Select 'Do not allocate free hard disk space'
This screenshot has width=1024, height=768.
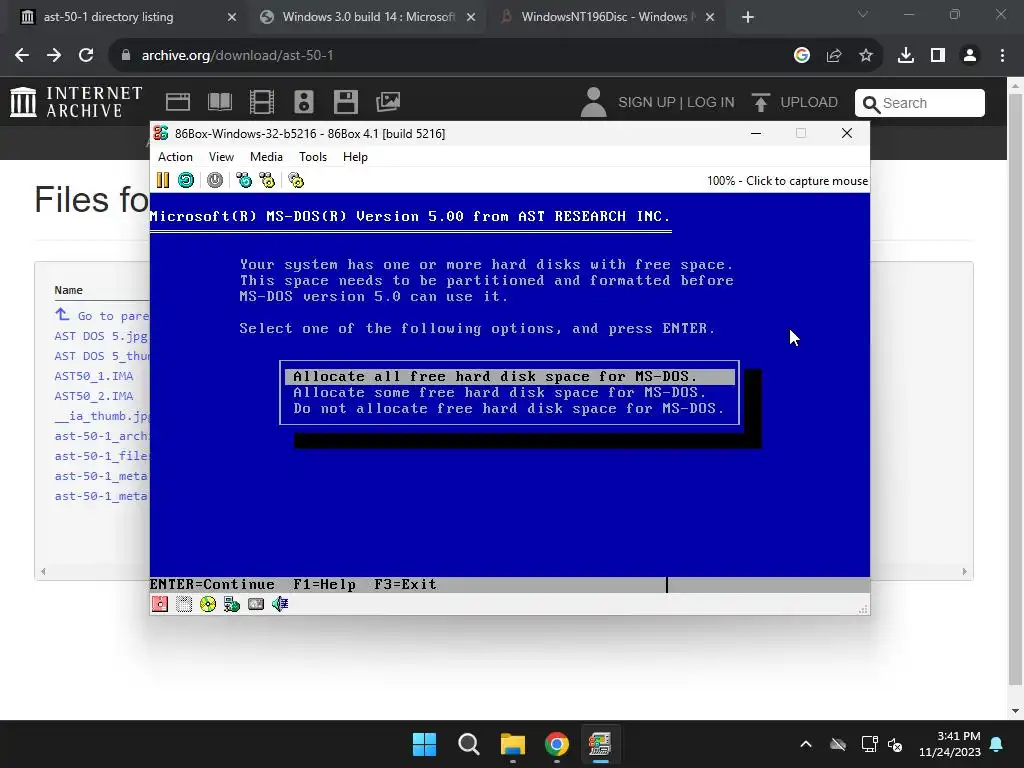510,409
